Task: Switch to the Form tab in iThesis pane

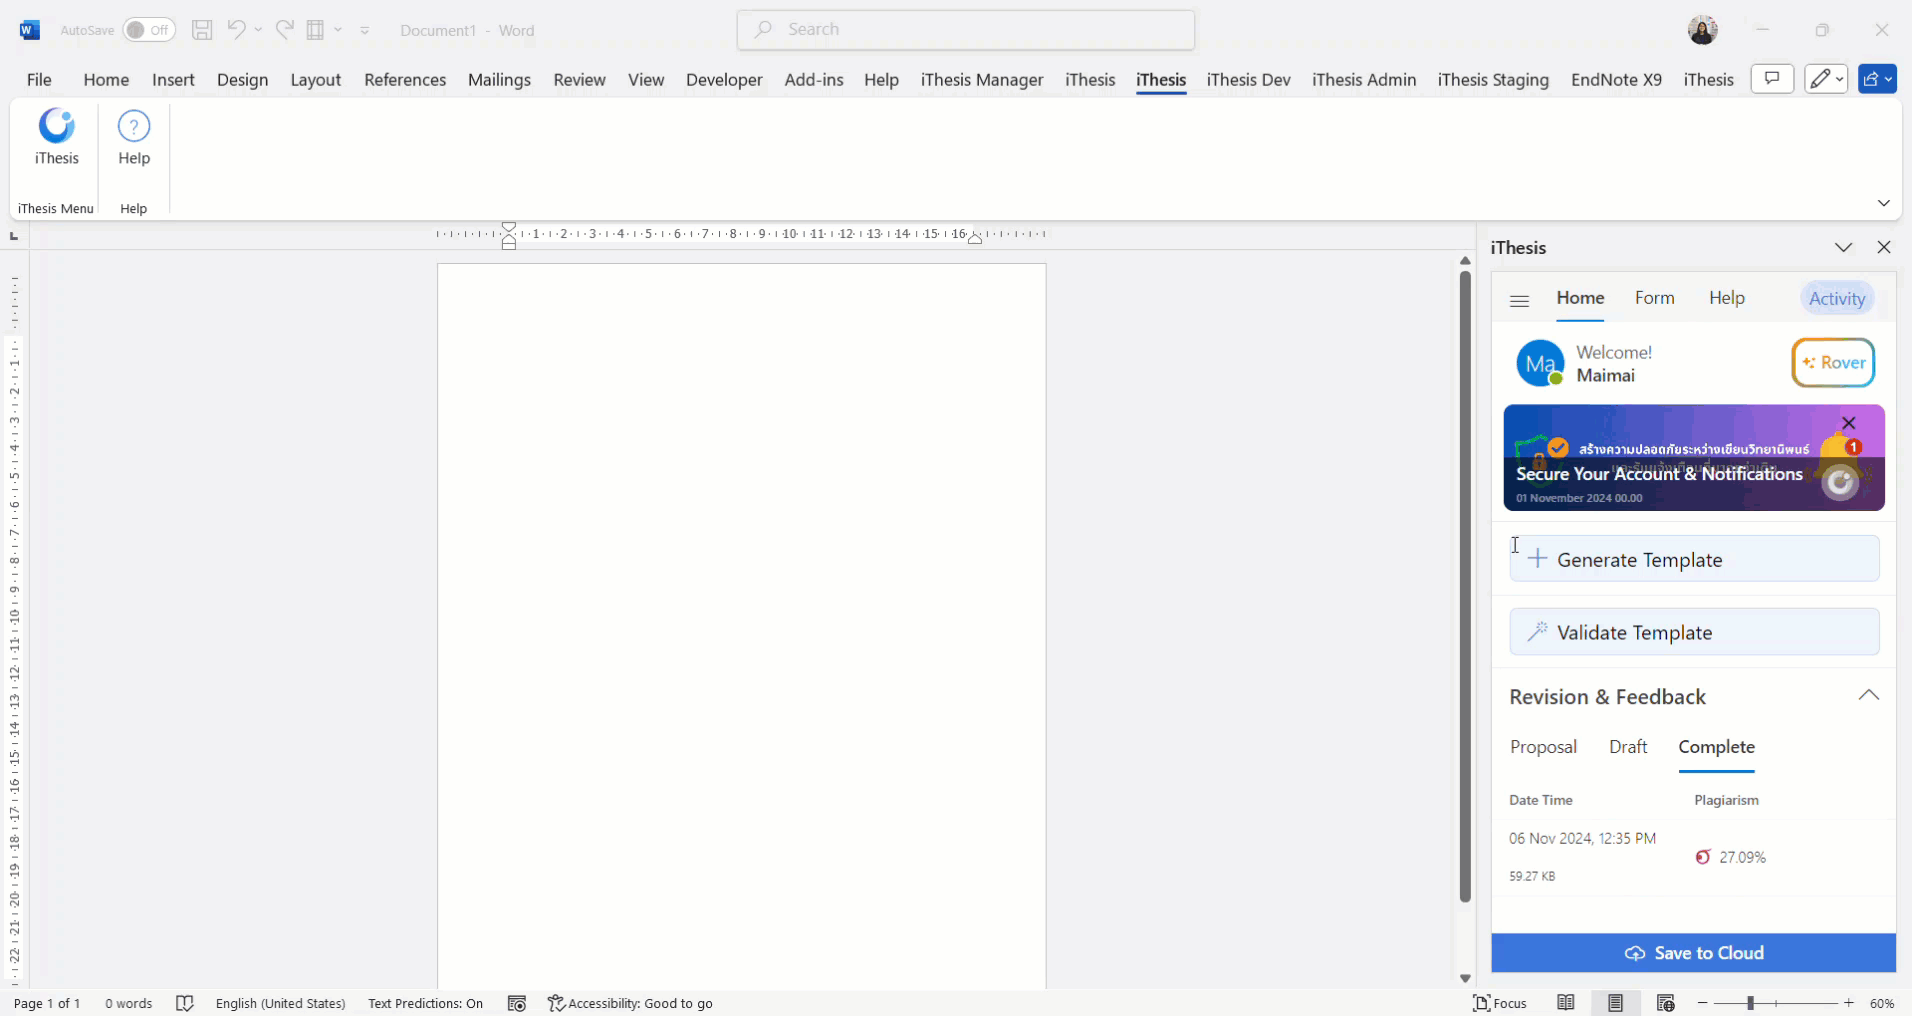Action: coord(1655,298)
